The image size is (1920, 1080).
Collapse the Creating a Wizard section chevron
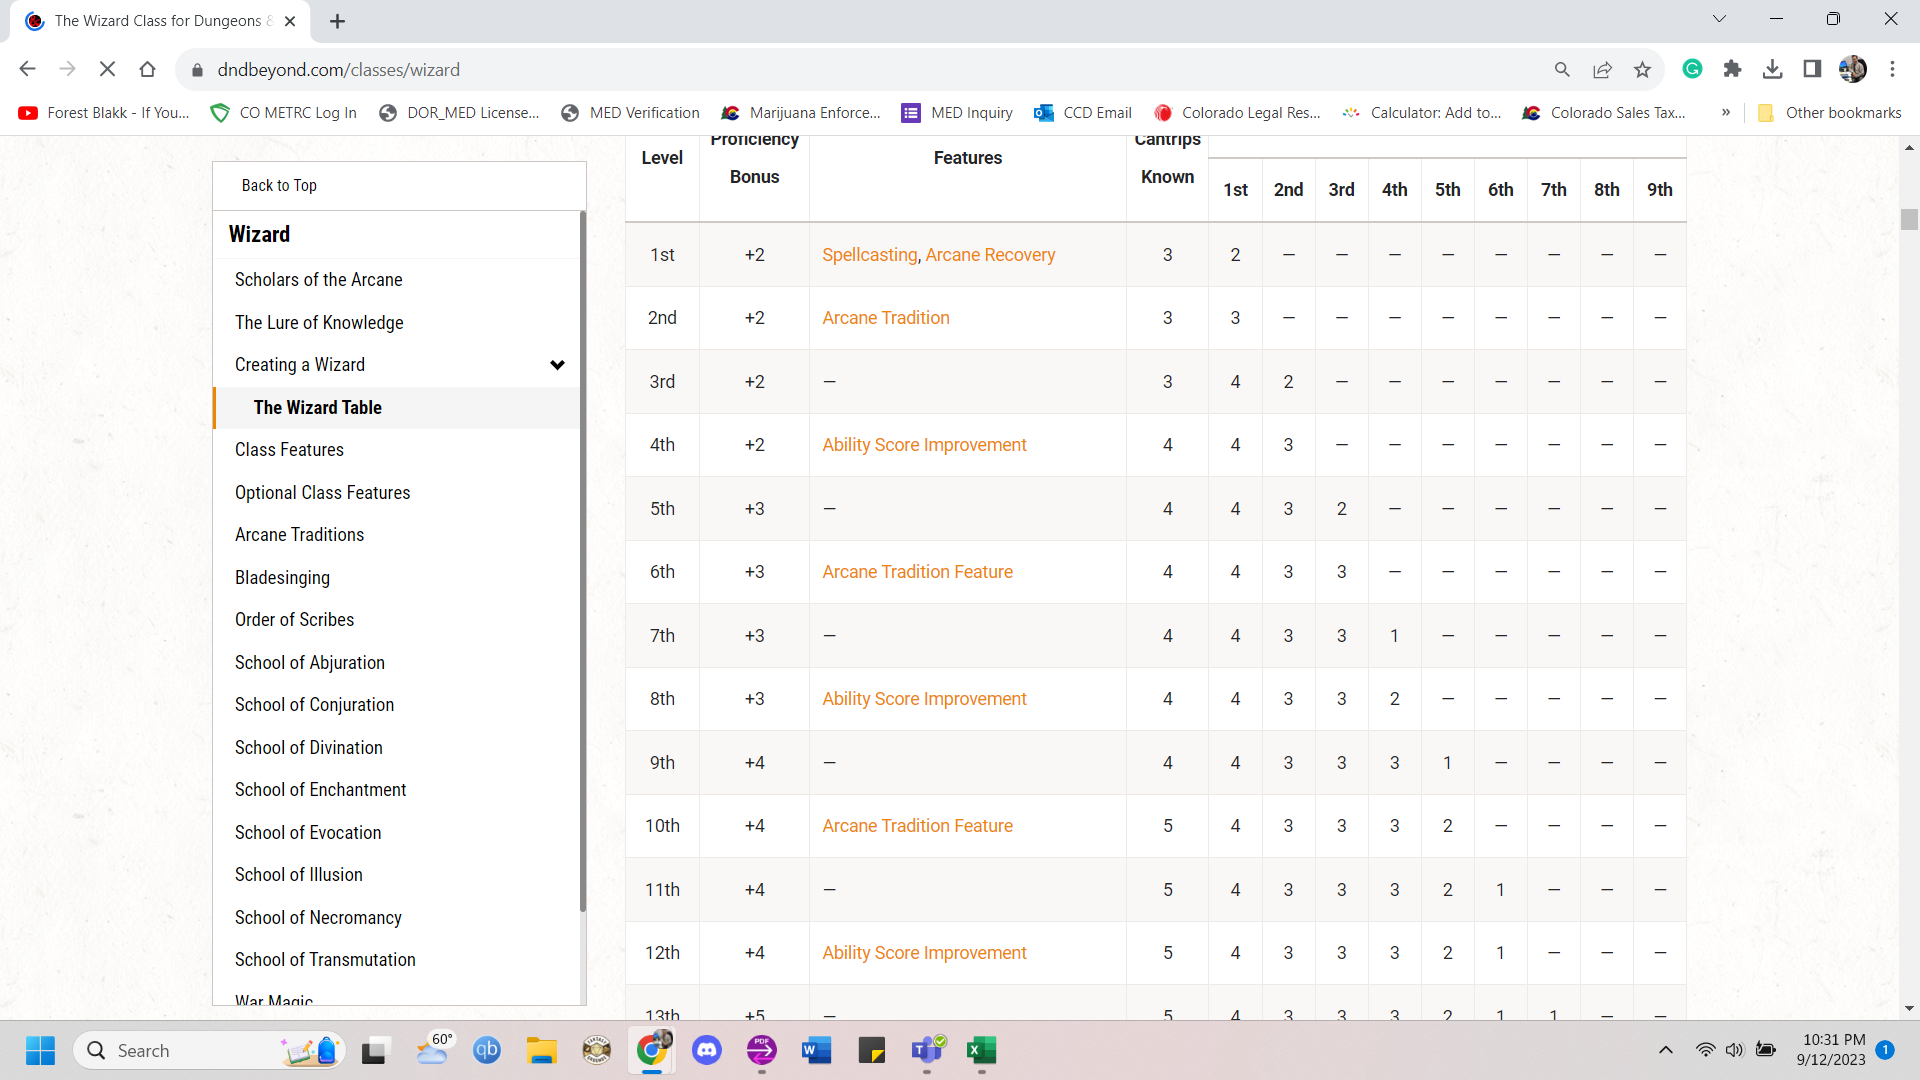557,365
